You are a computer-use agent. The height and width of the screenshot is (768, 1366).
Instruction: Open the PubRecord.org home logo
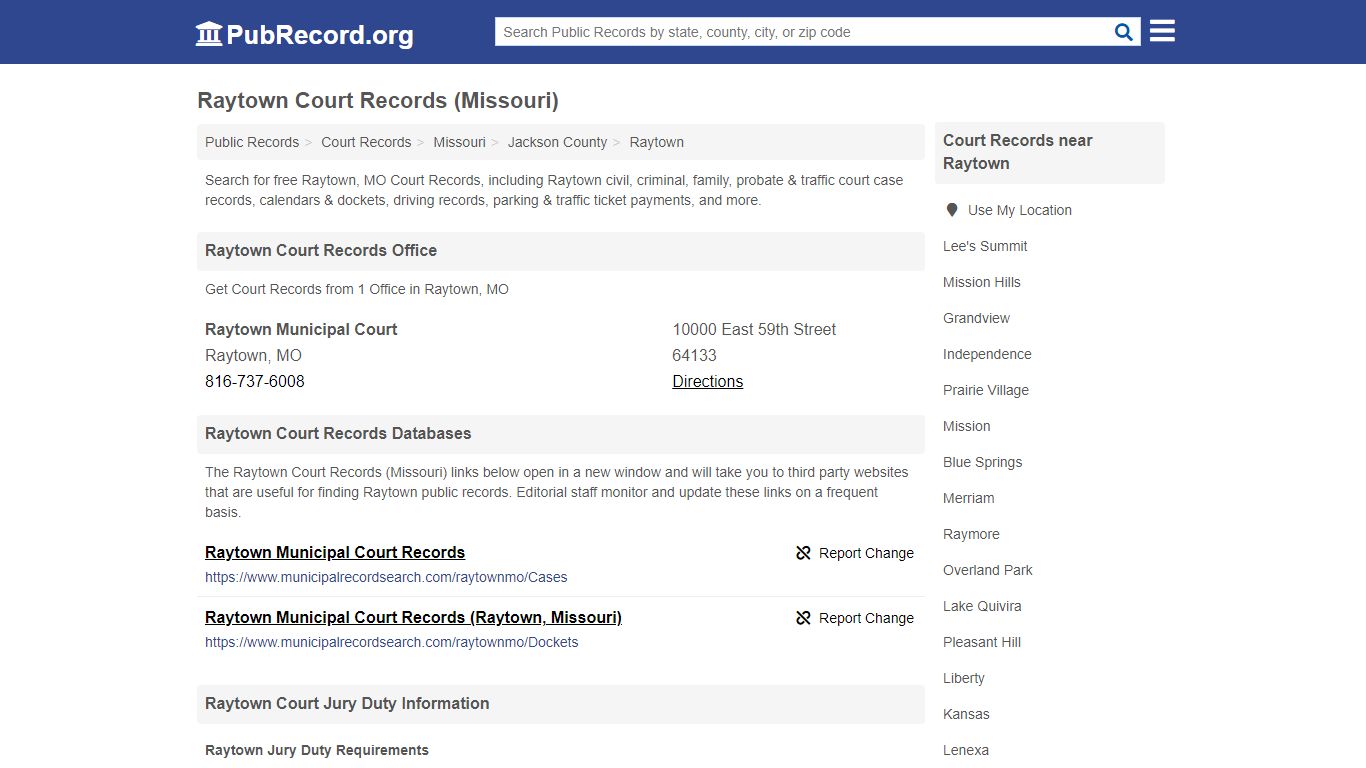[304, 34]
